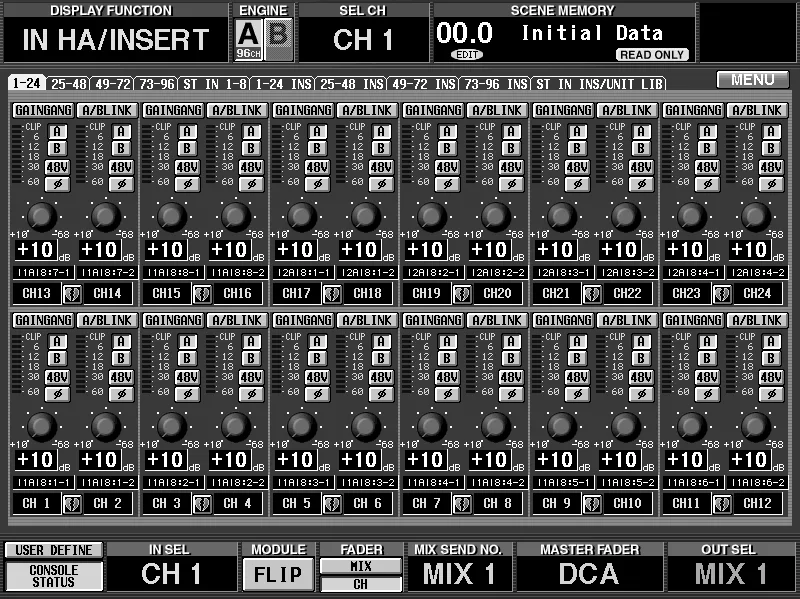Select engine A
800x599 pixels.
point(248,39)
